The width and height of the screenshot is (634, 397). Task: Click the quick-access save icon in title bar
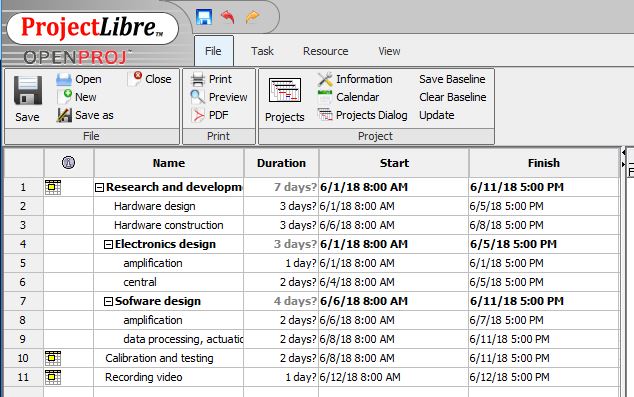coord(204,17)
